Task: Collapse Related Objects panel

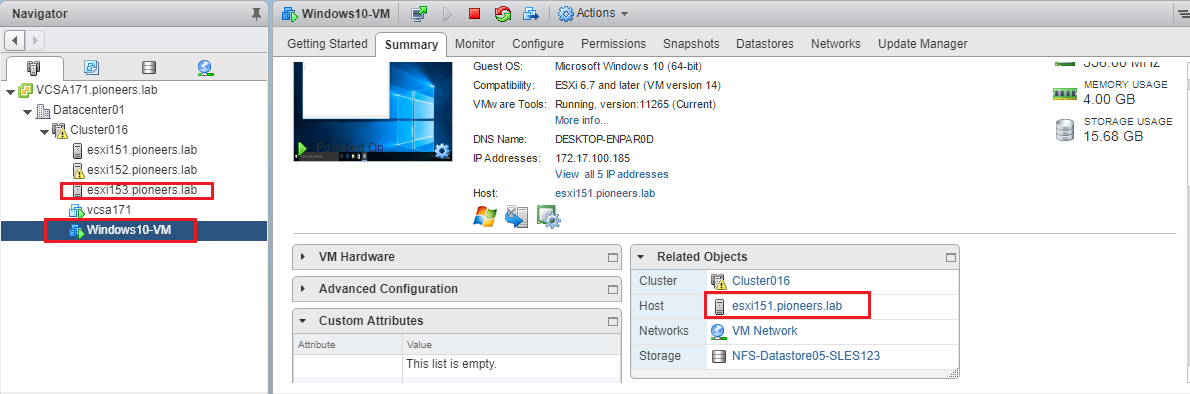Action: click(641, 257)
